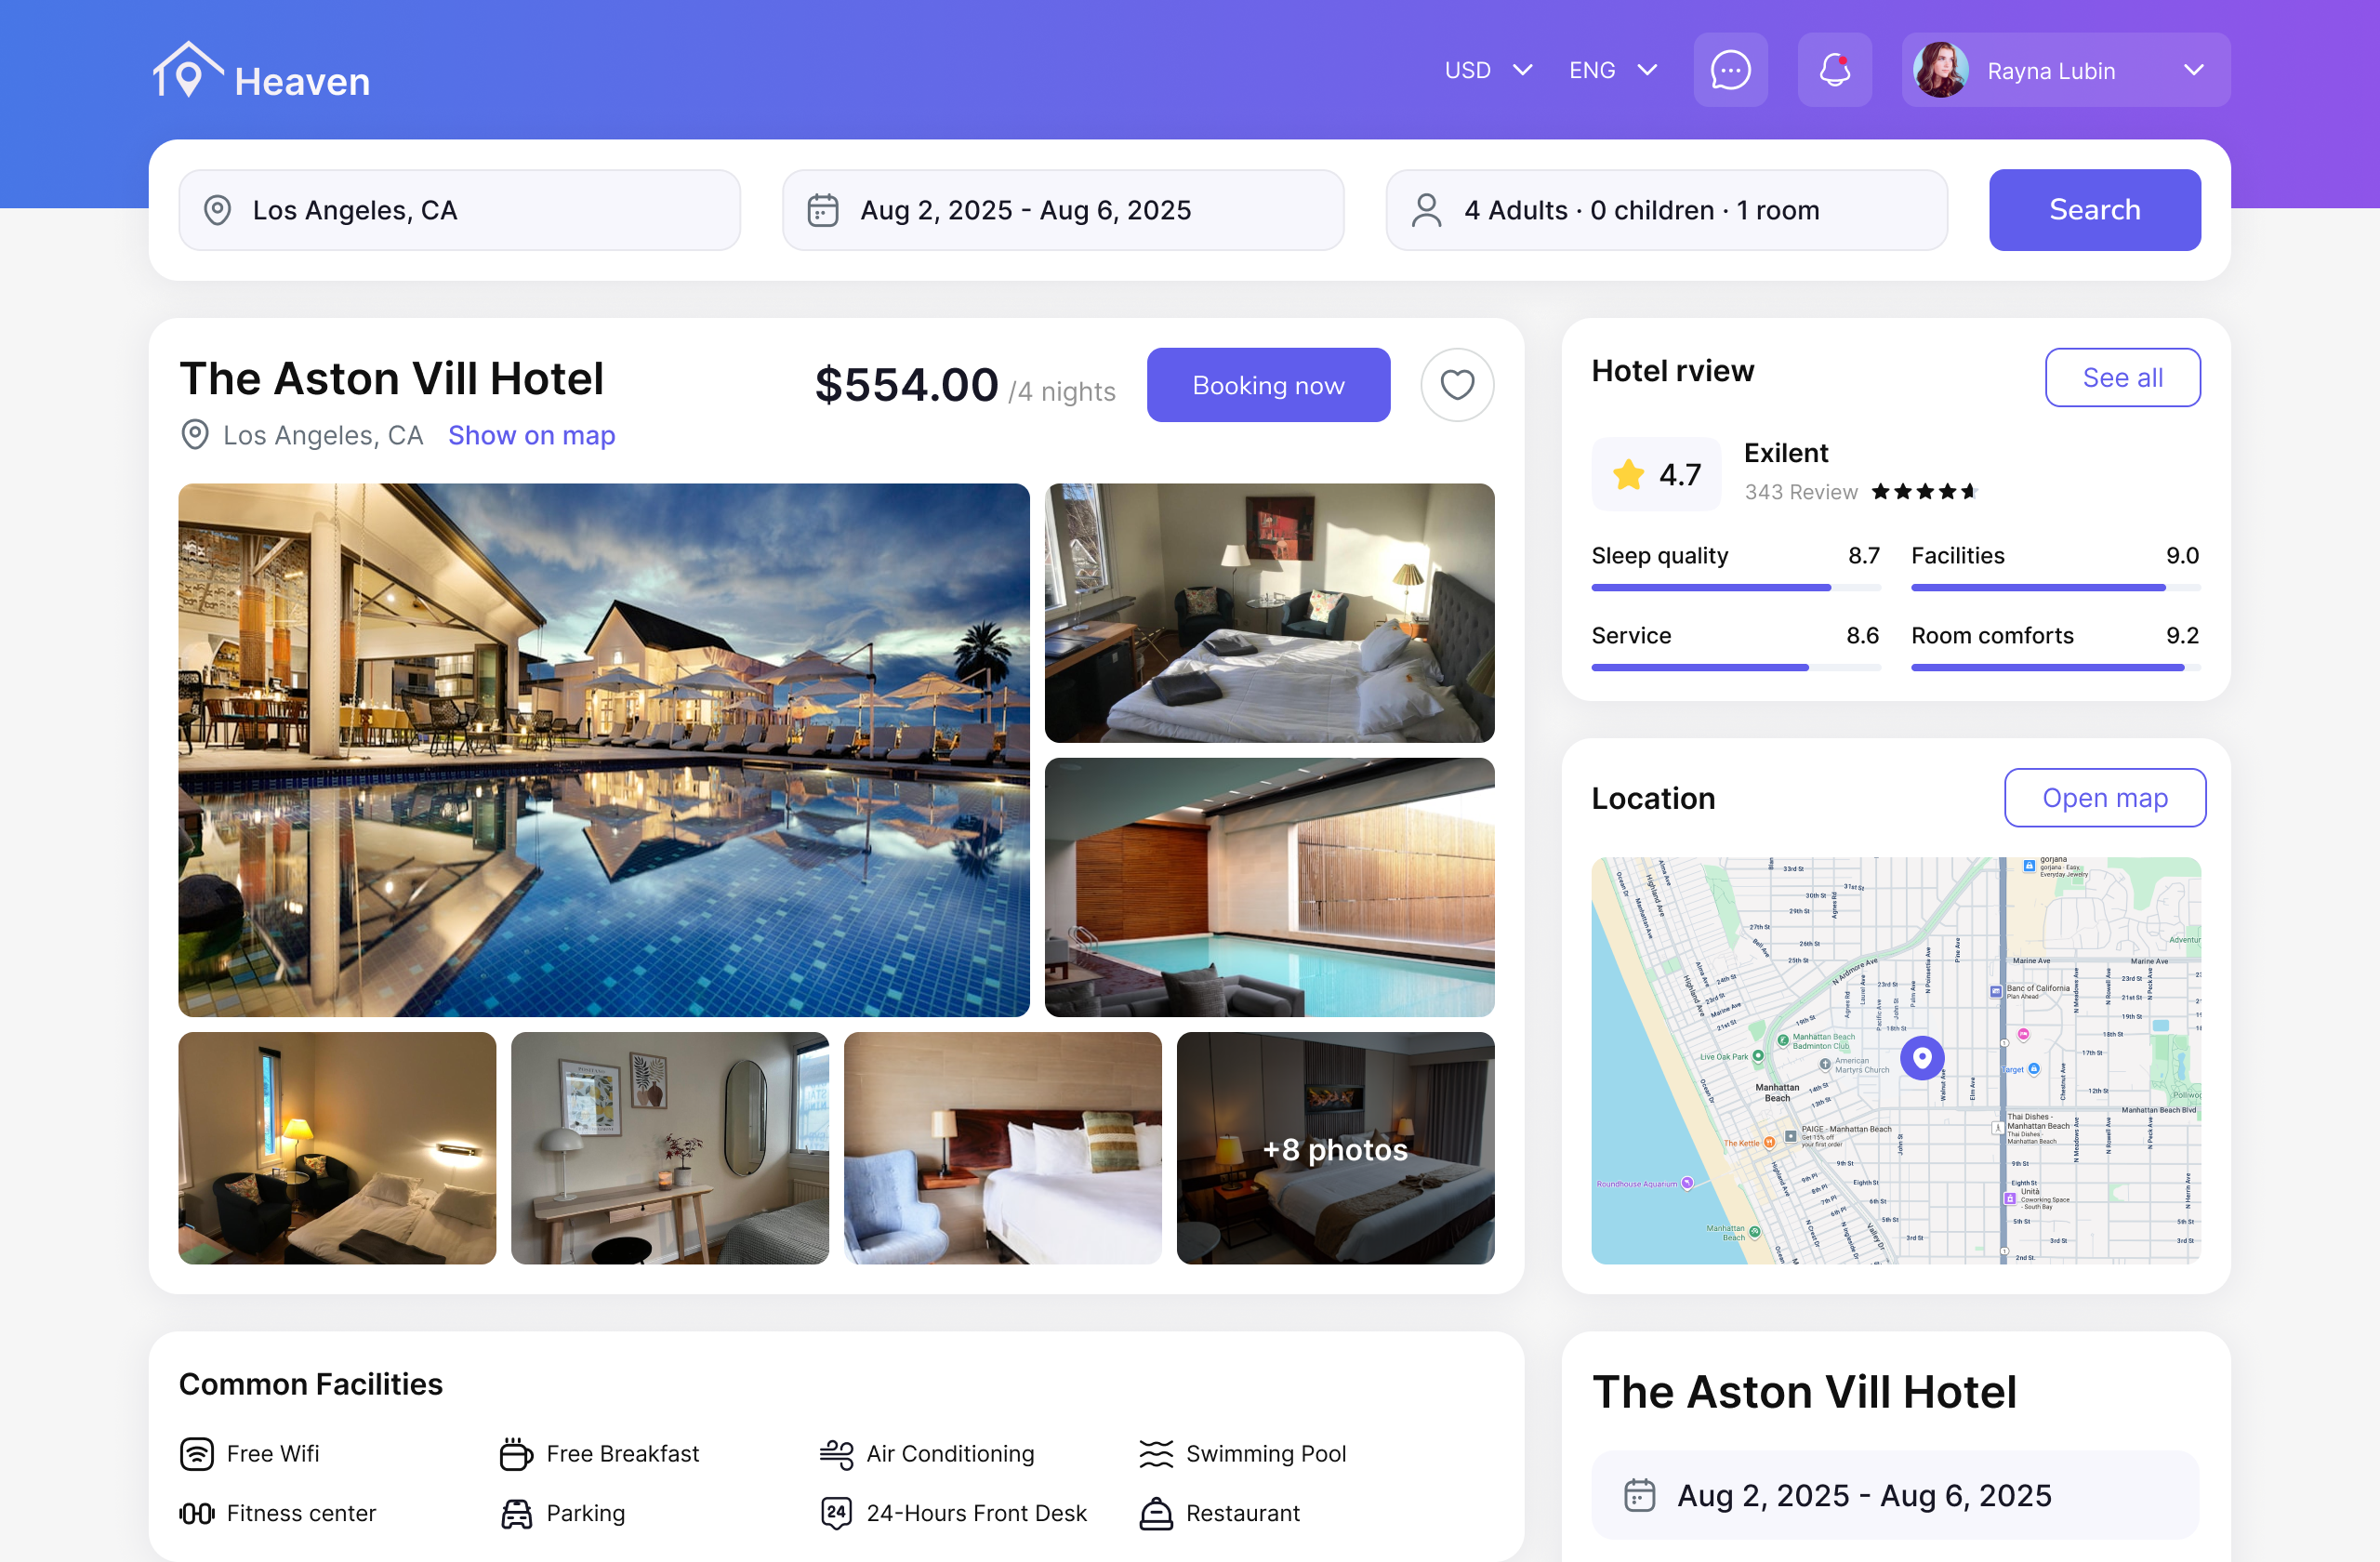This screenshot has width=2380, height=1562.
Task: Click the calendar icon in date search field
Action: [x=823, y=210]
